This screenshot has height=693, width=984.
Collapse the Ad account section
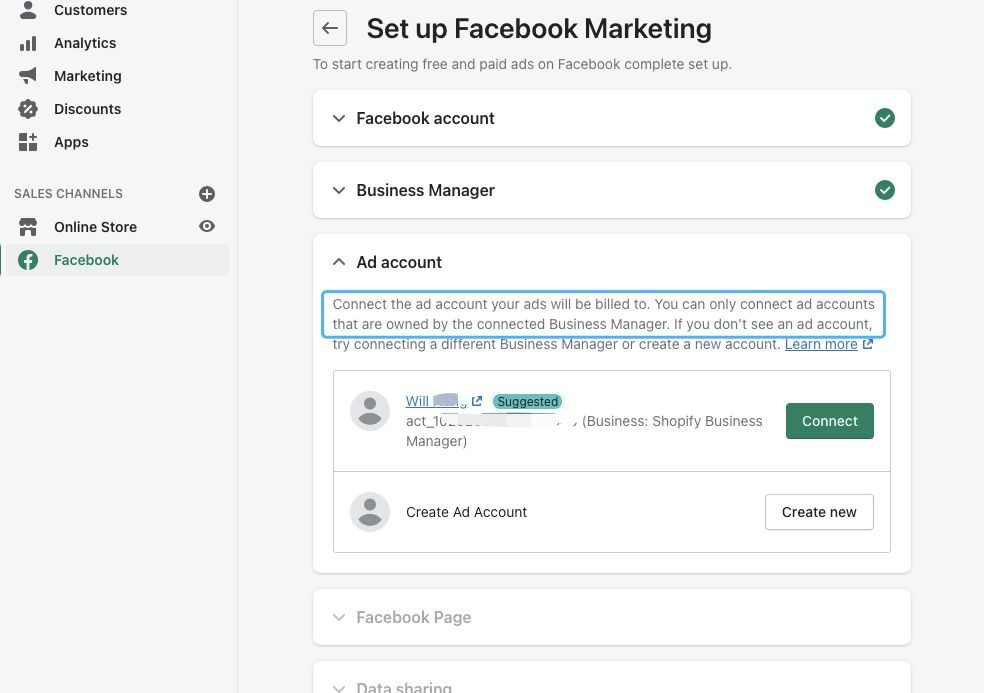[x=339, y=262]
